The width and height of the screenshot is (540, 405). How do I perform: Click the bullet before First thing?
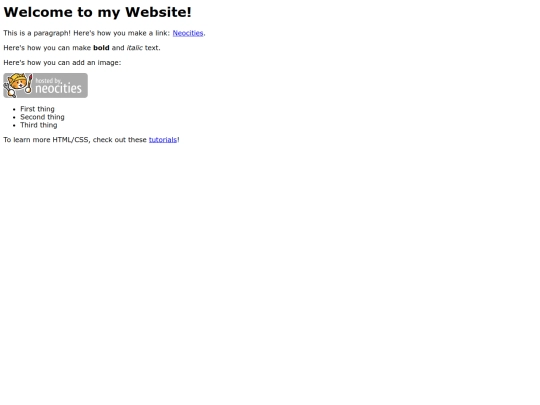click(x=14, y=110)
